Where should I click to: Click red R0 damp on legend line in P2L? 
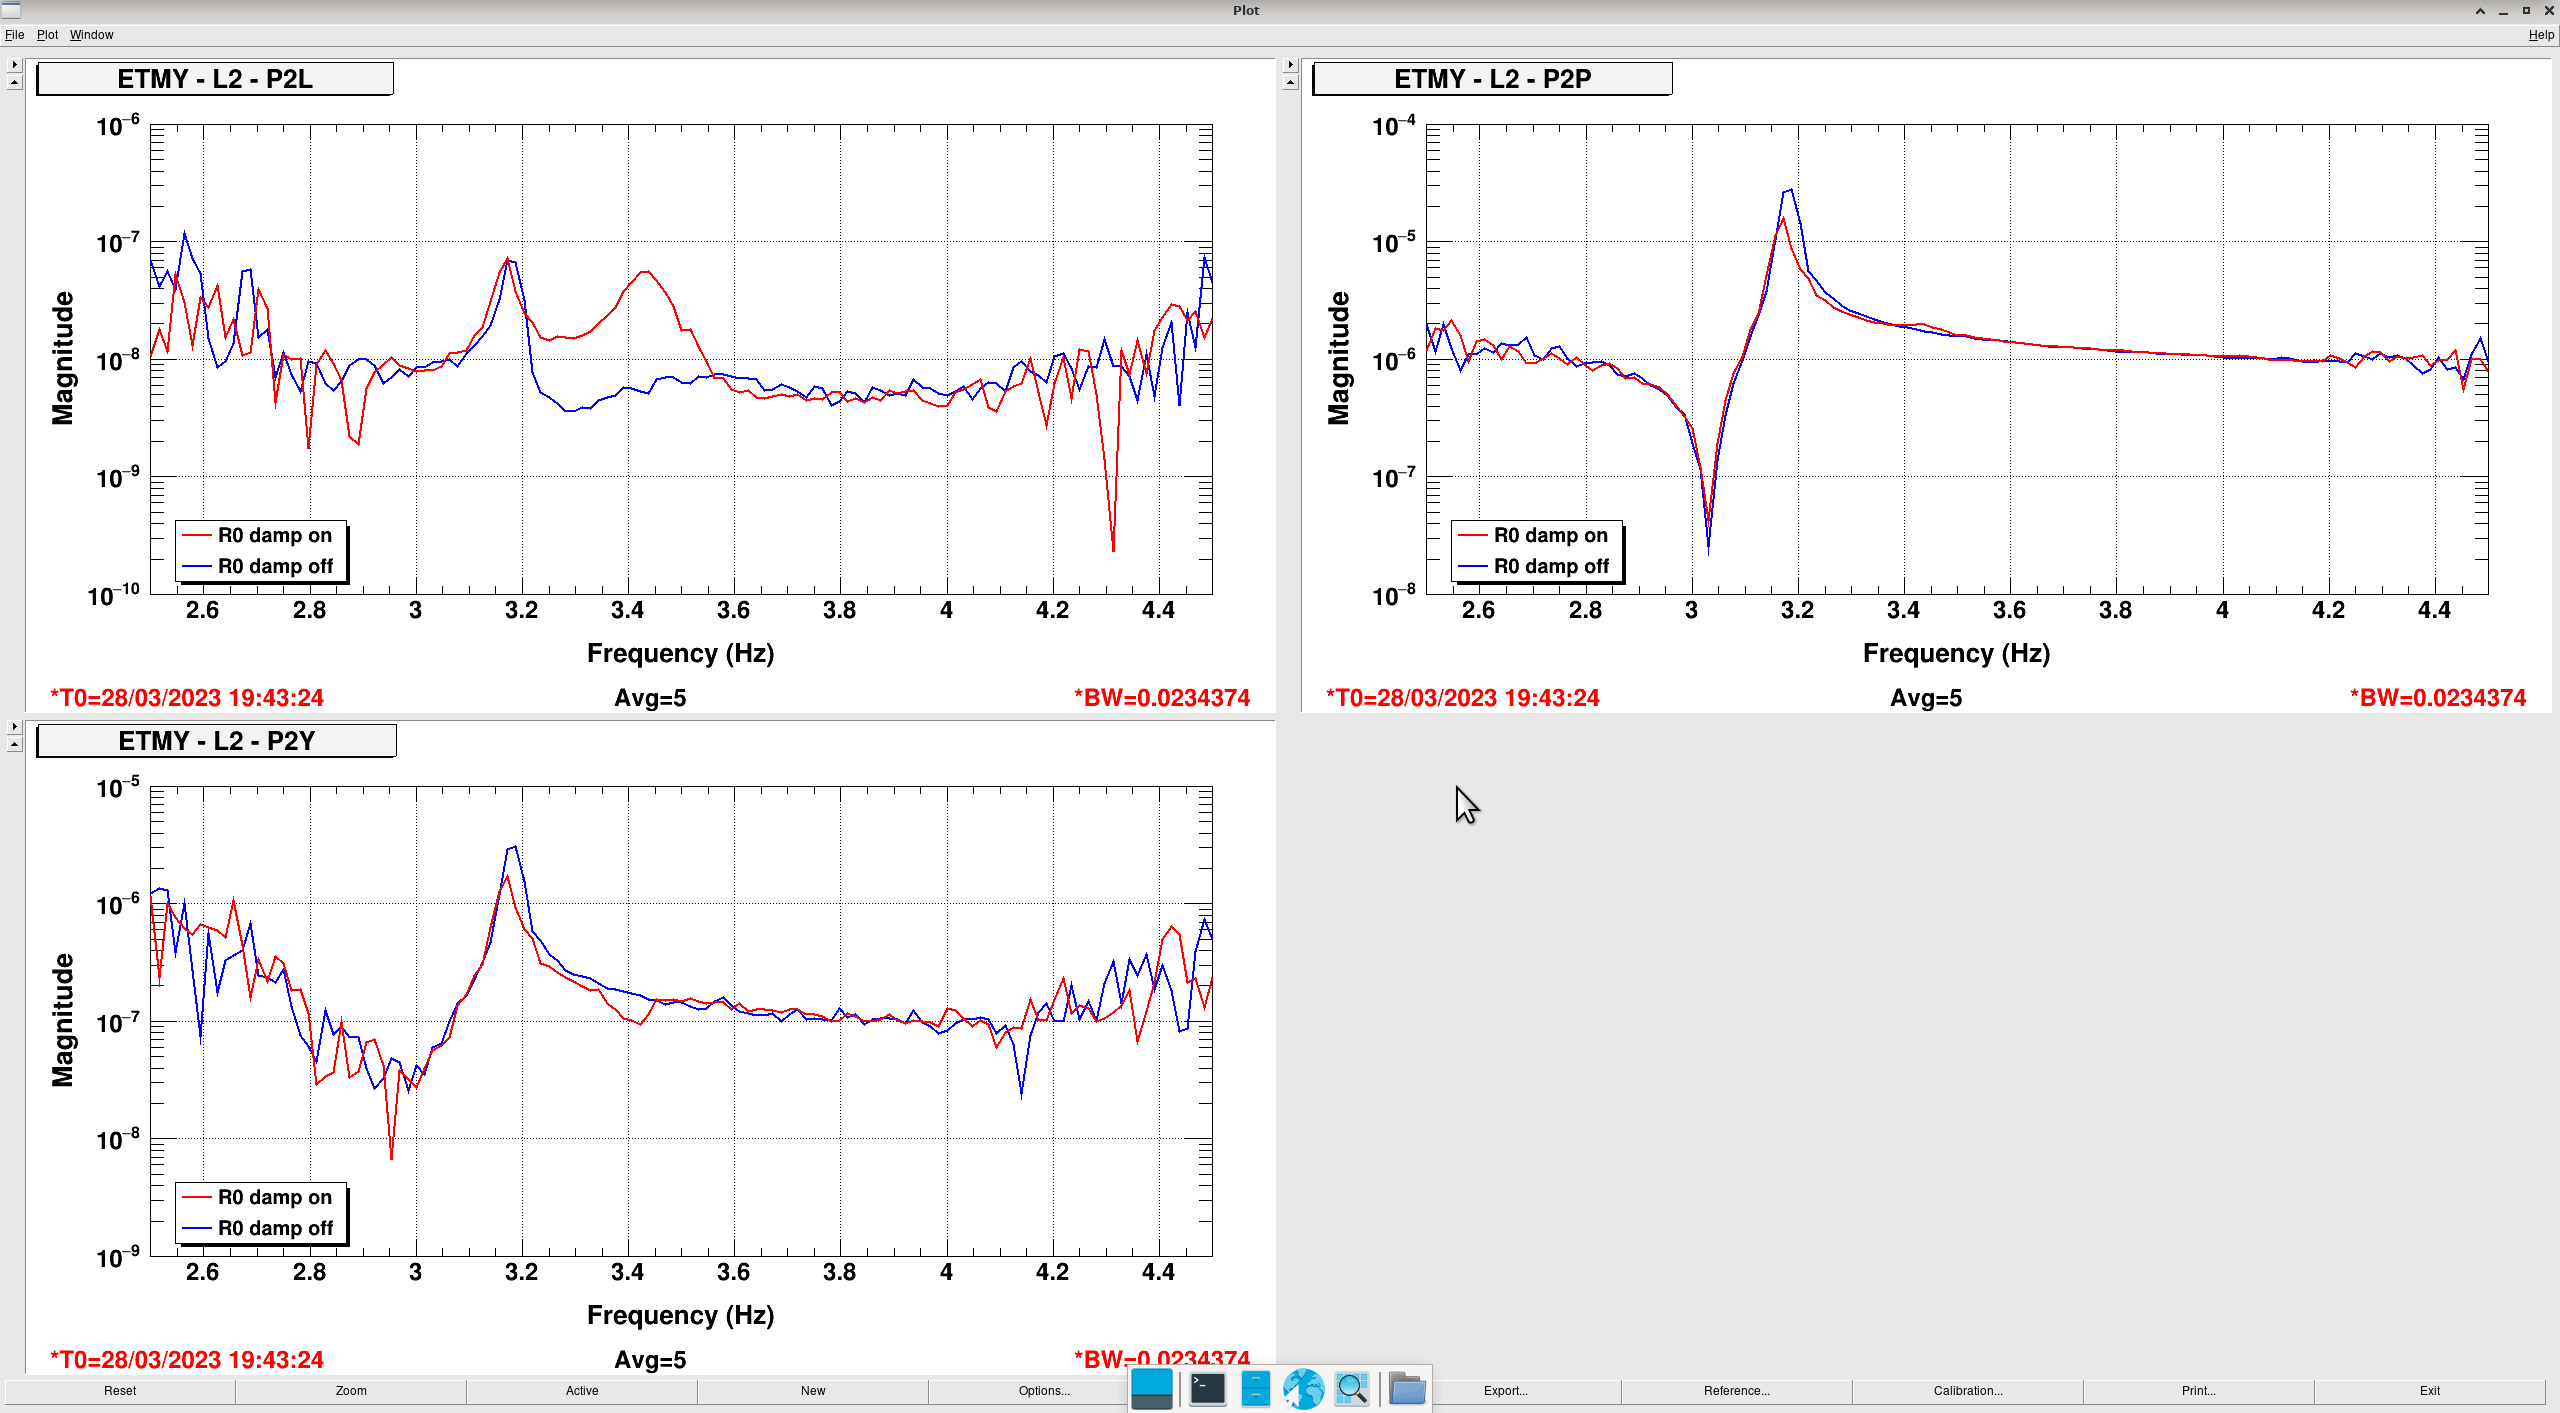196,536
